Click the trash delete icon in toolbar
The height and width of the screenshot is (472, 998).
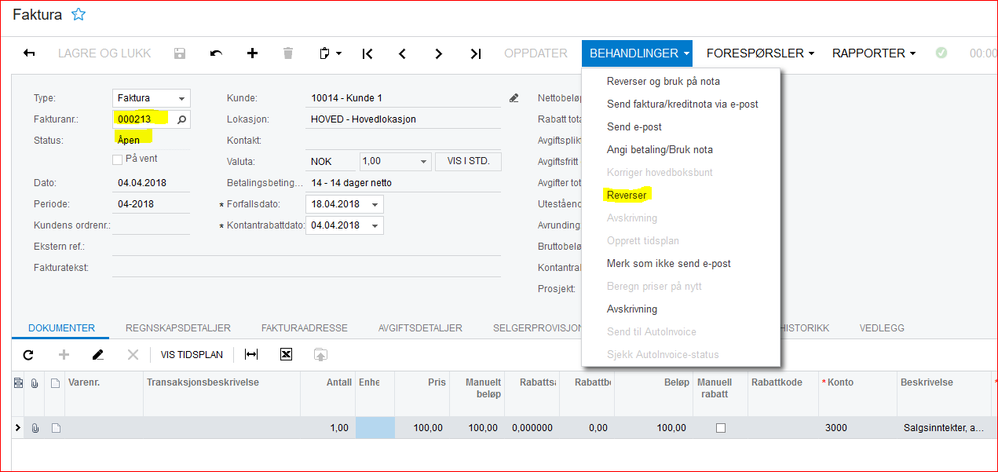[x=288, y=53]
